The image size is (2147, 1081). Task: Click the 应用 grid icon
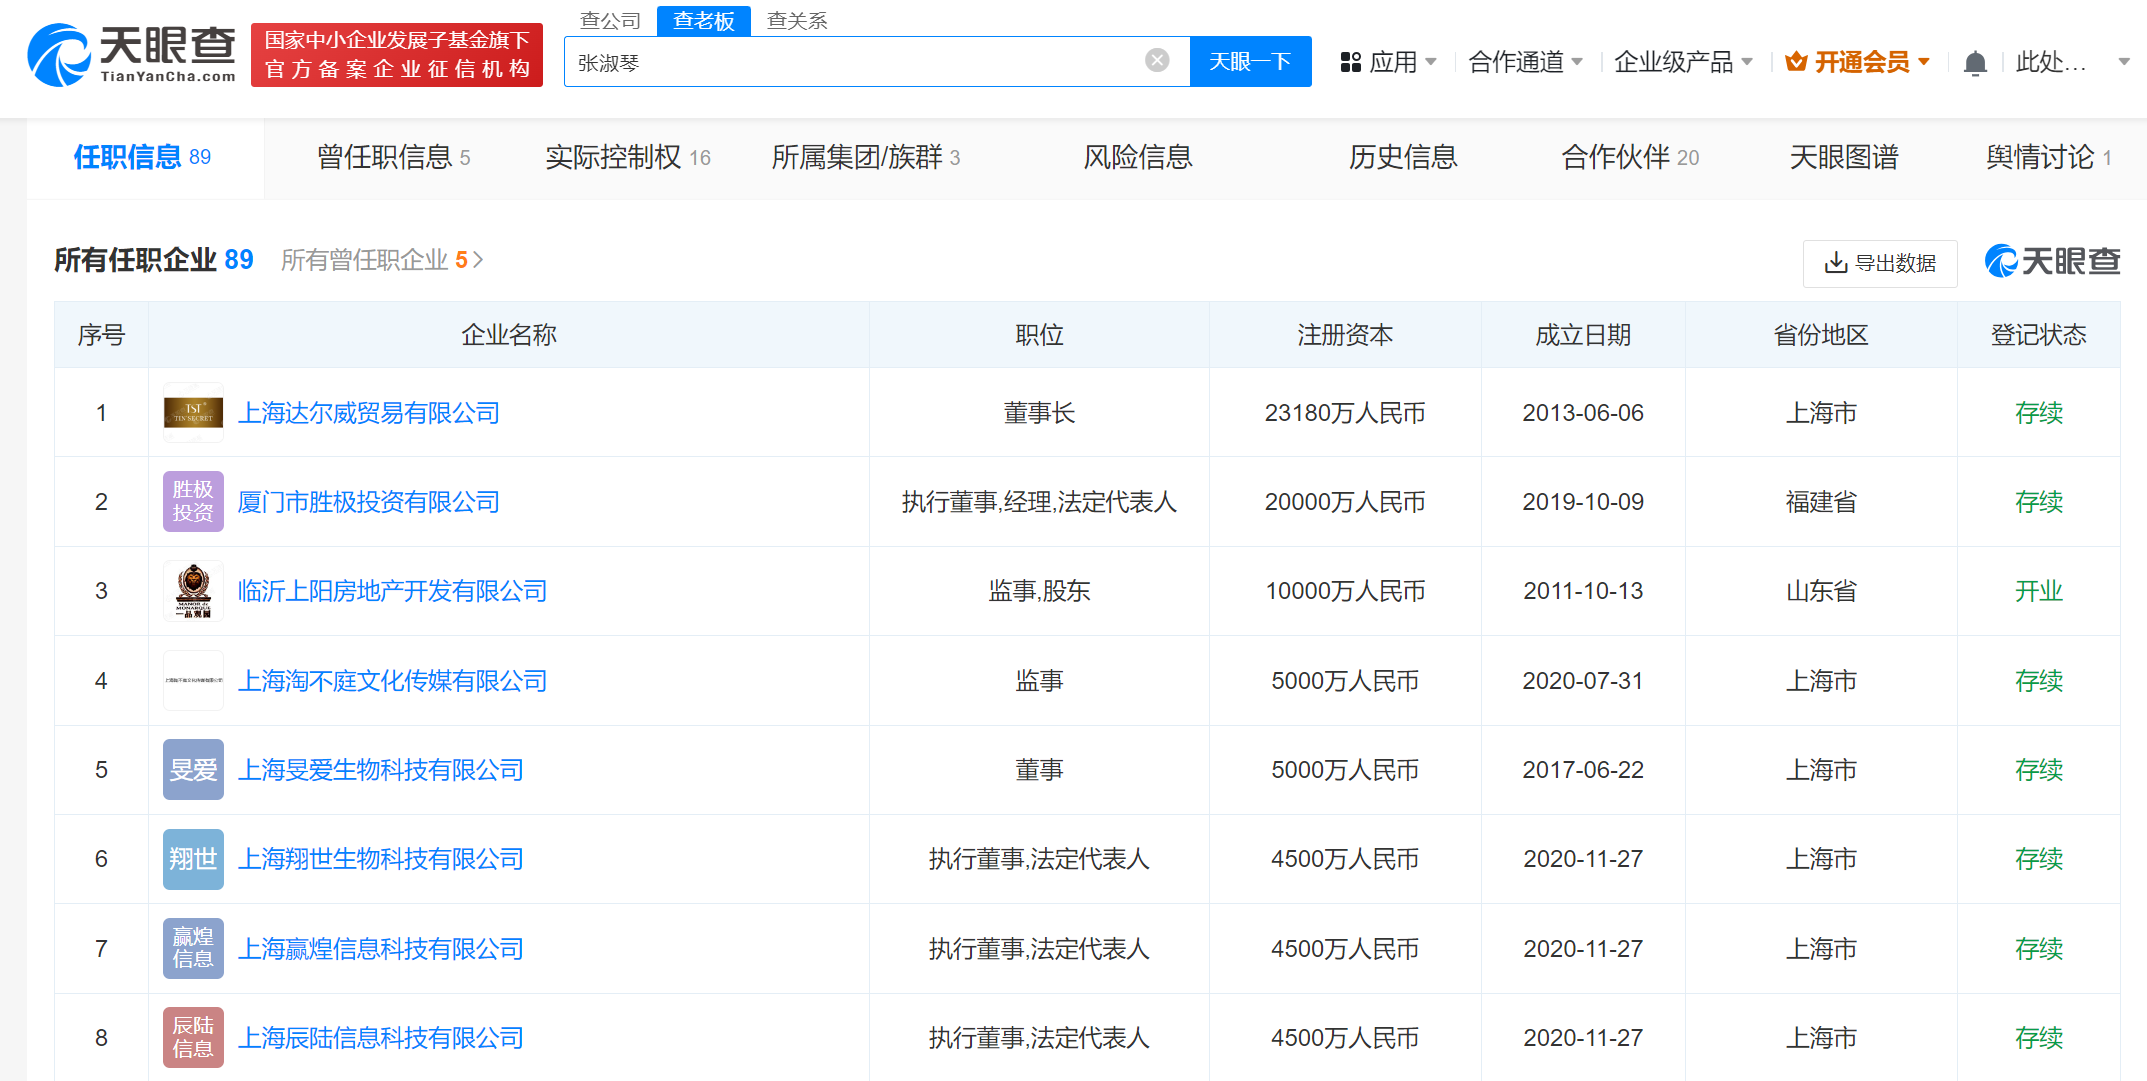click(x=1351, y=62)
